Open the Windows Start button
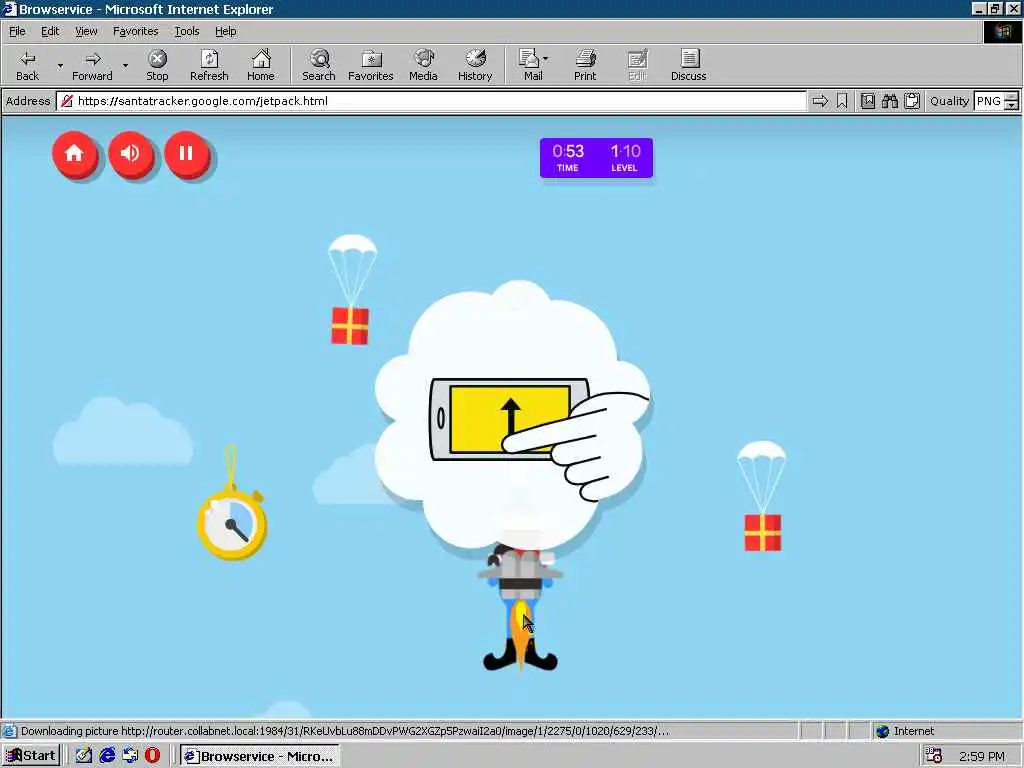This screenshot has width=1024, height=768. 31,756
